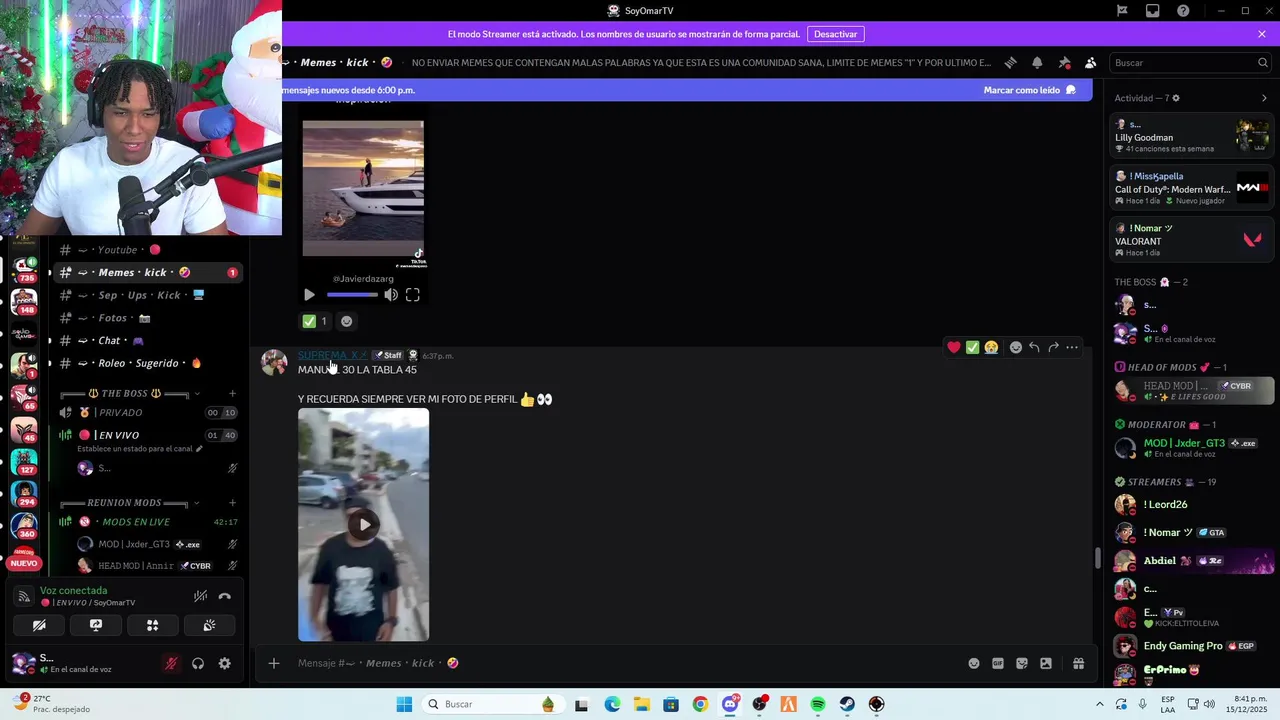This screenshot has height=720, width=1280.
Task: Open voice connection info signal icon
Action: [x=24, y=596]
